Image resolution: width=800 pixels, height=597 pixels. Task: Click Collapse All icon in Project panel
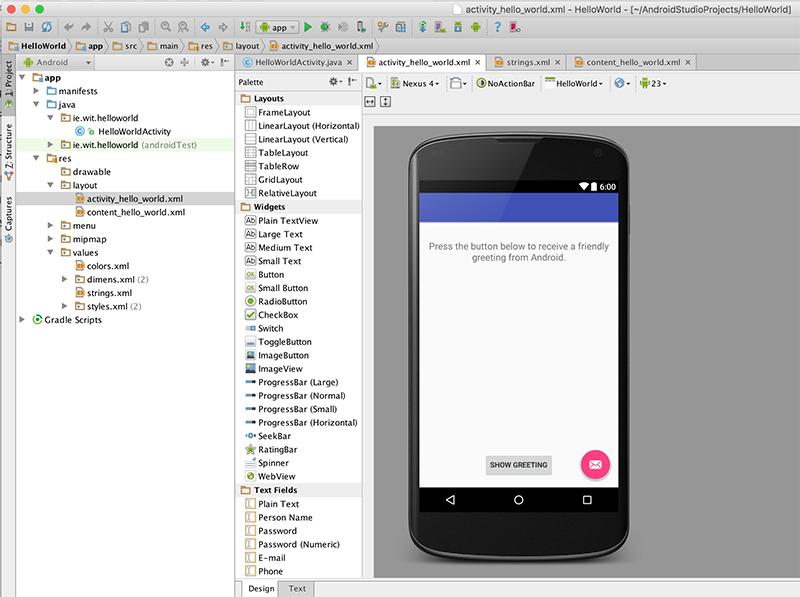(x=184, y=62)
